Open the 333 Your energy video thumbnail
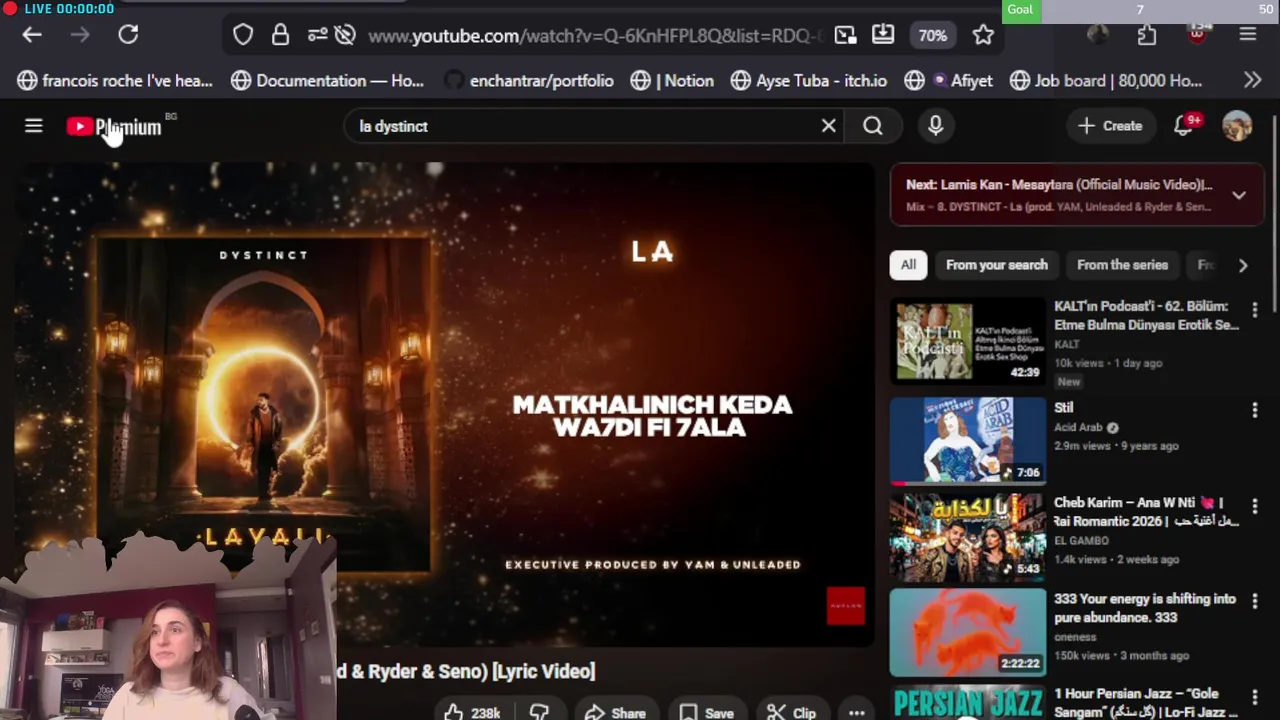 968,632
